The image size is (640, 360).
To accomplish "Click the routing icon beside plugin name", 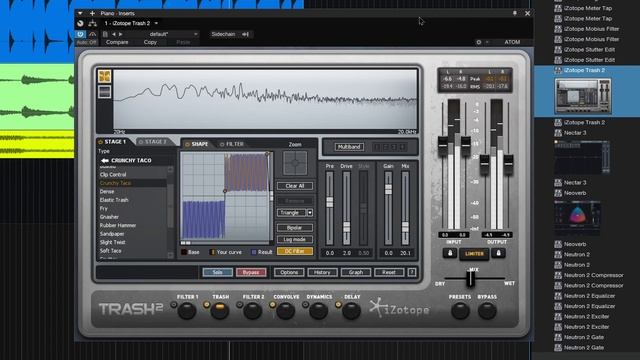I will pyautogui.click(x=93, y=23).
